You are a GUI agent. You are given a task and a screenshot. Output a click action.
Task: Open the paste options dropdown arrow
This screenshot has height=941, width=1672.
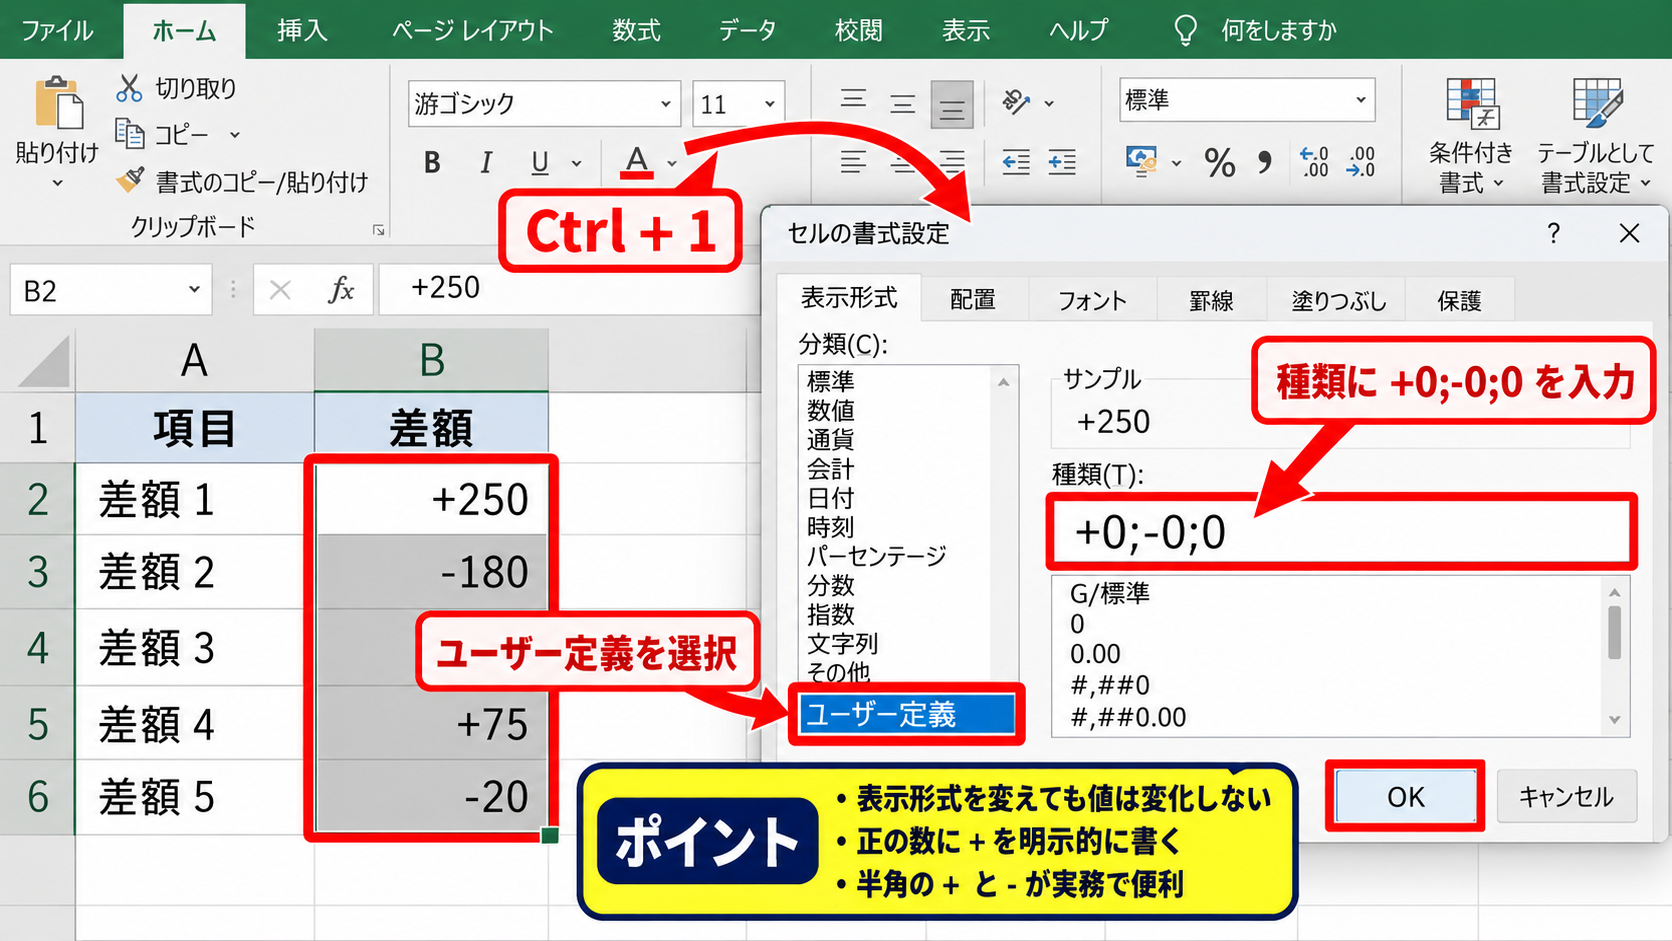pos(57,183)
